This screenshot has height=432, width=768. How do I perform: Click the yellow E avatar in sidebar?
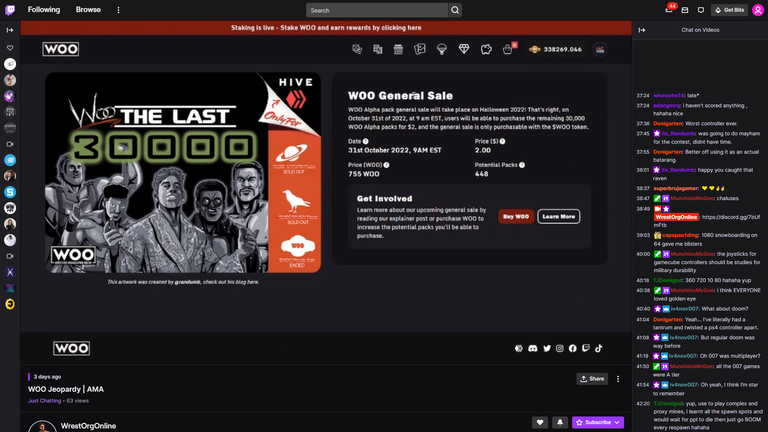[10, 304]
